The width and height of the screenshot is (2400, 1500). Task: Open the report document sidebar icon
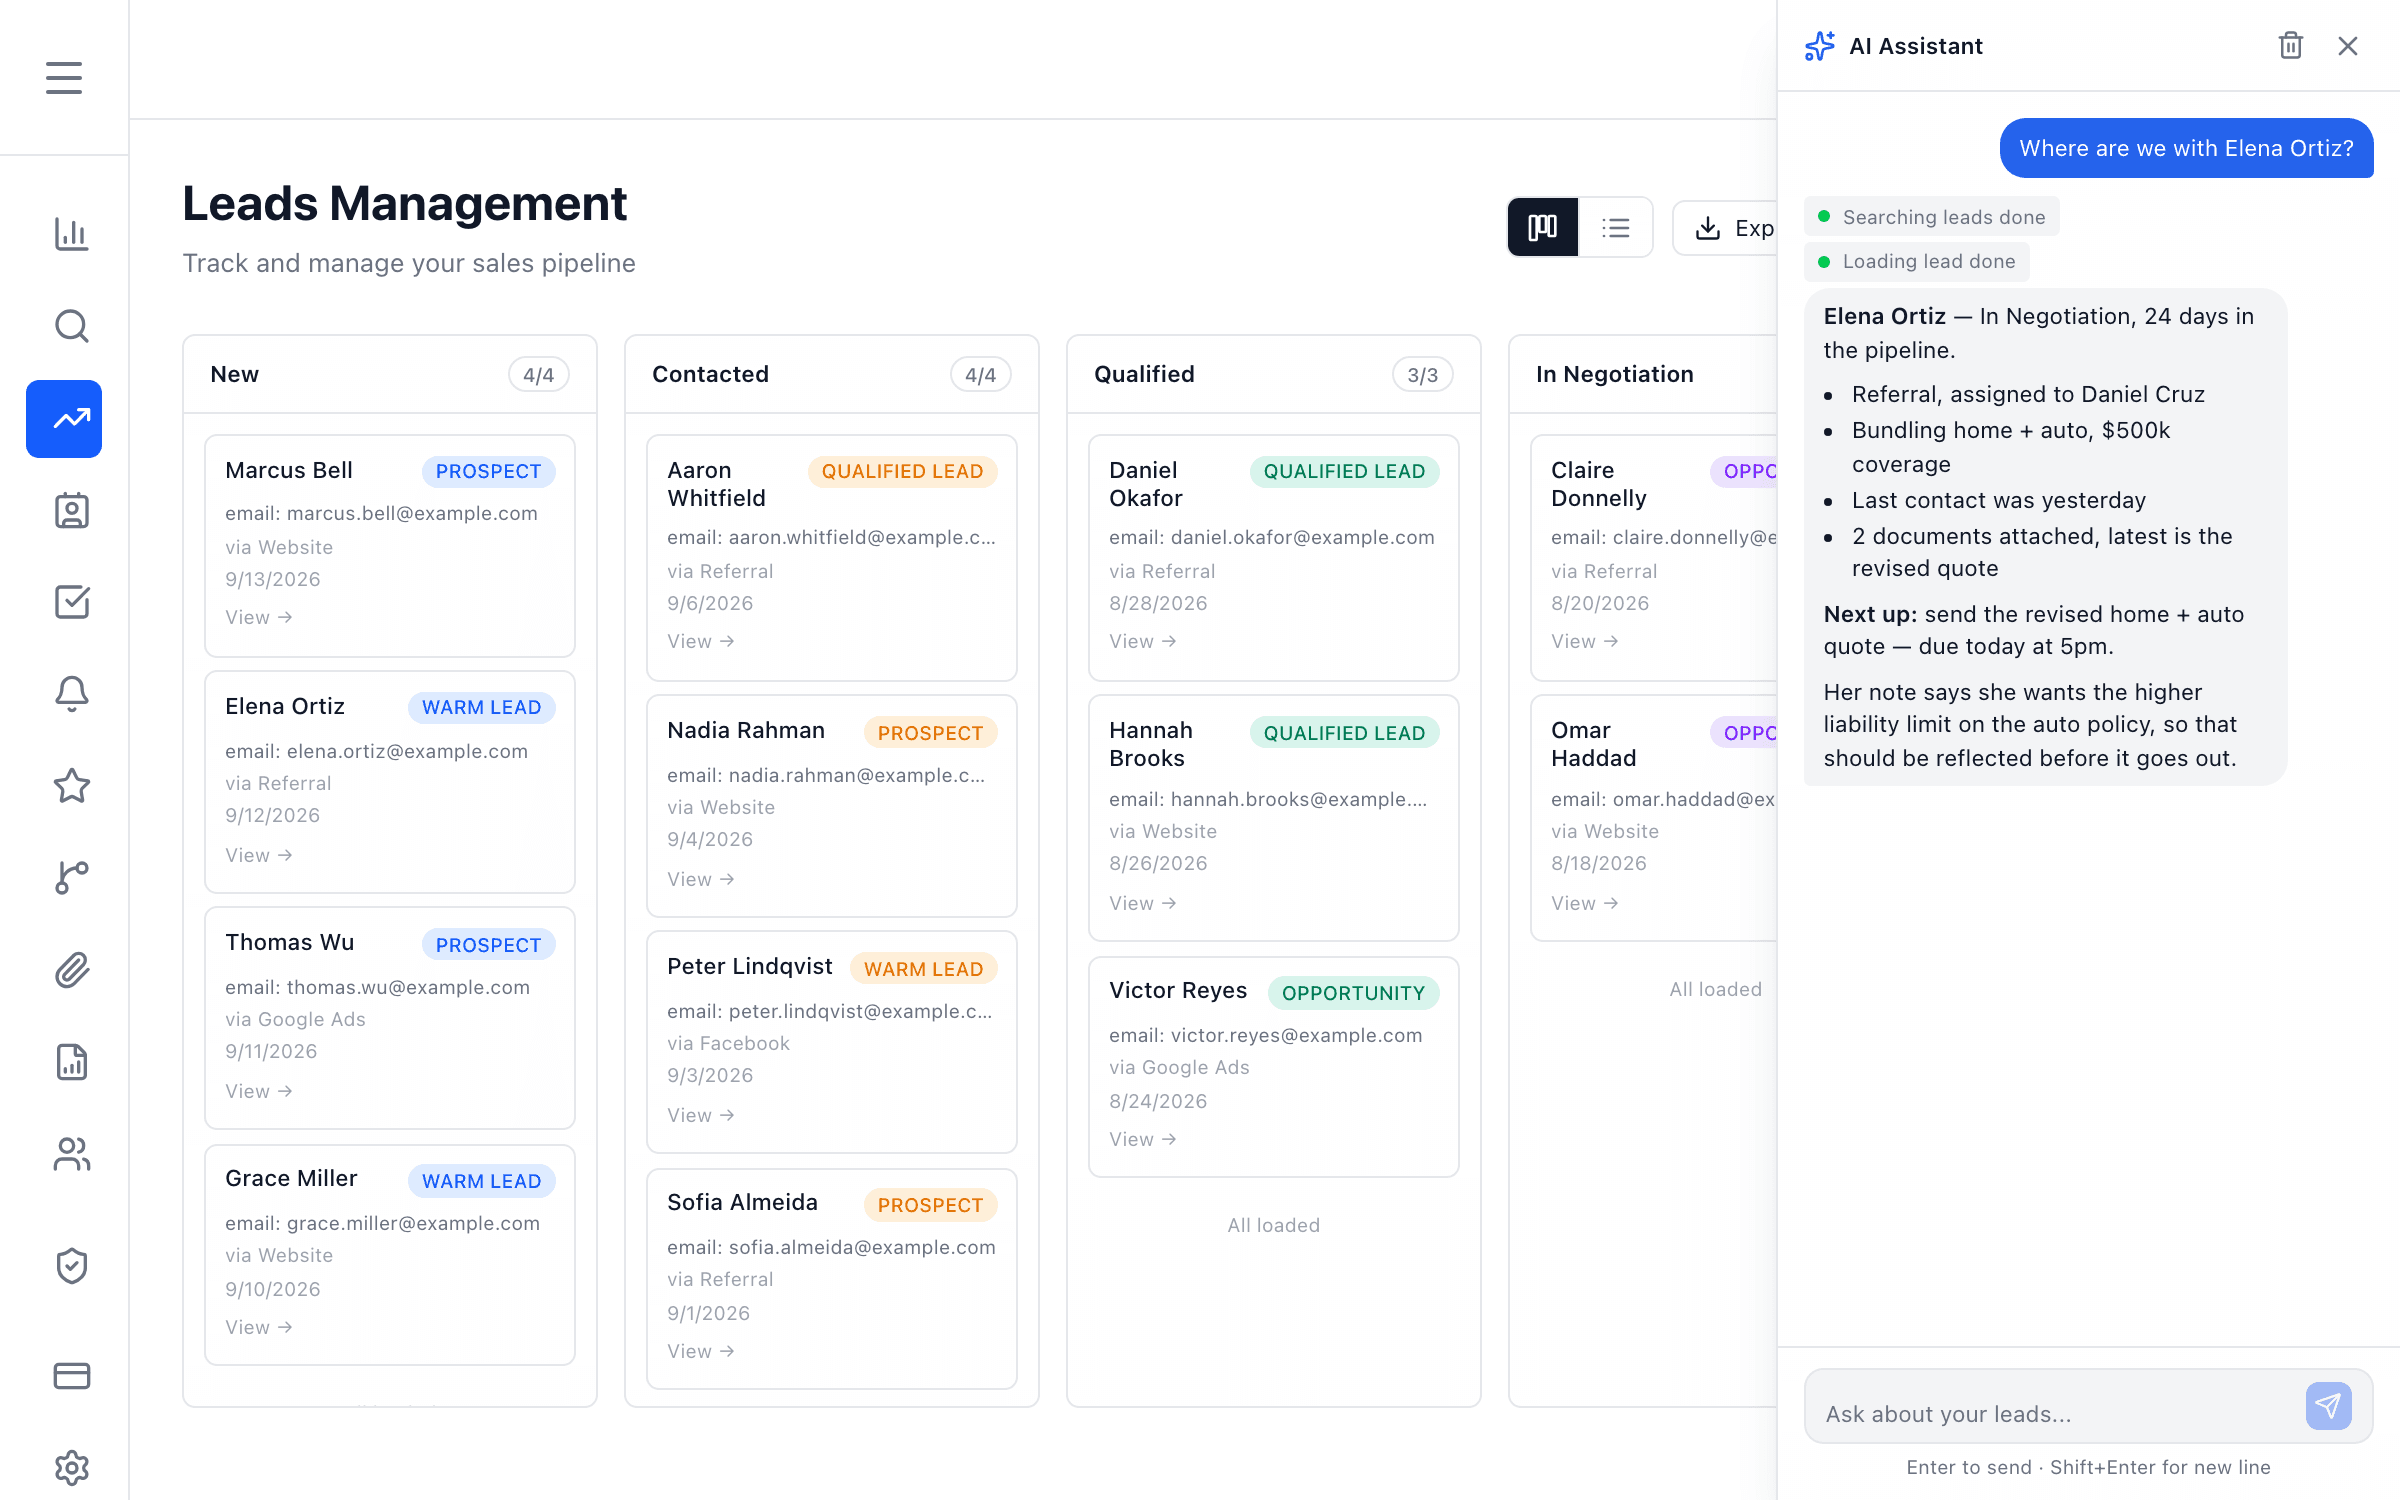[x=71, y=1062]
